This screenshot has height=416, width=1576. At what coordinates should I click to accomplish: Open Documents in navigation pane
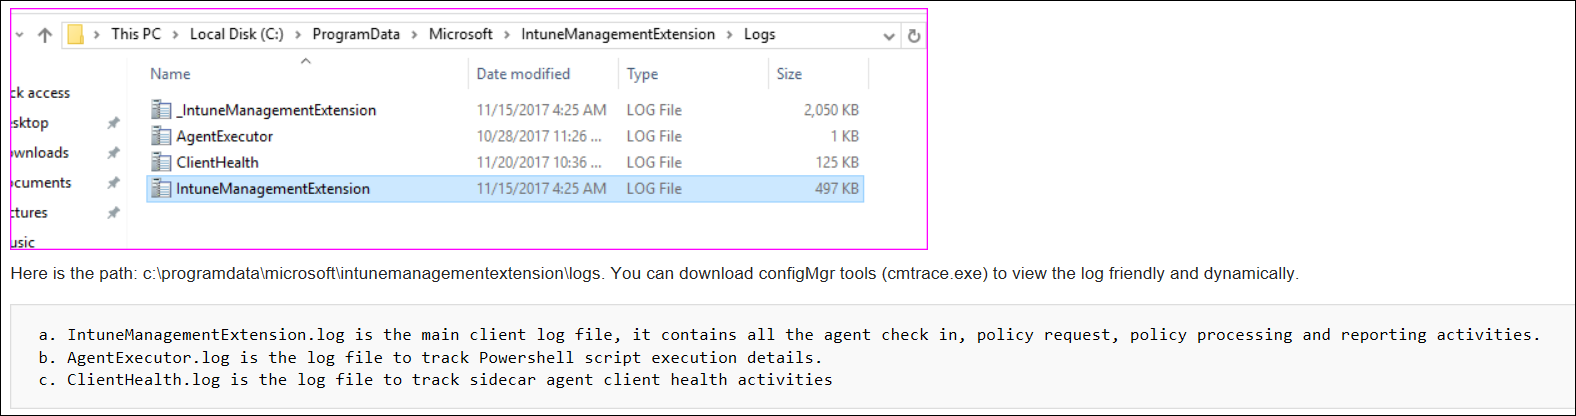(x=41, y=183)
